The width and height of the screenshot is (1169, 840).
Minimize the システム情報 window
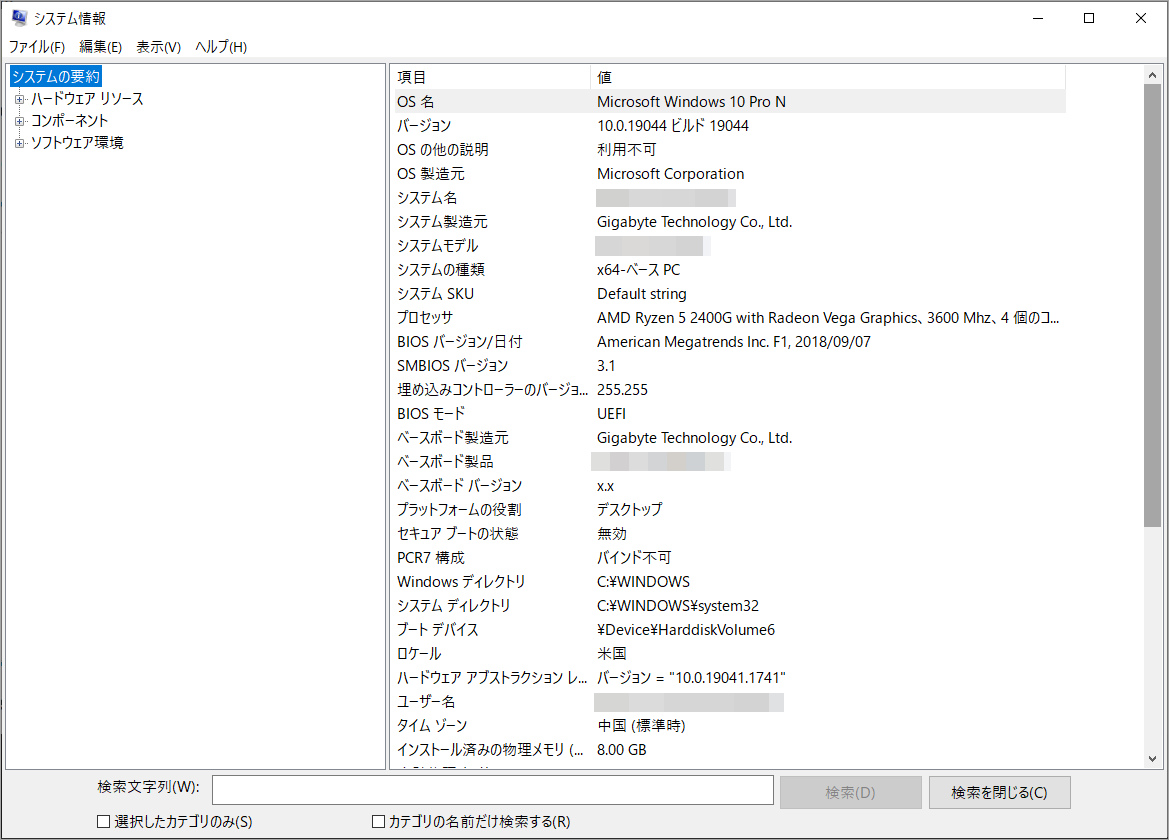coord(1038,18)
